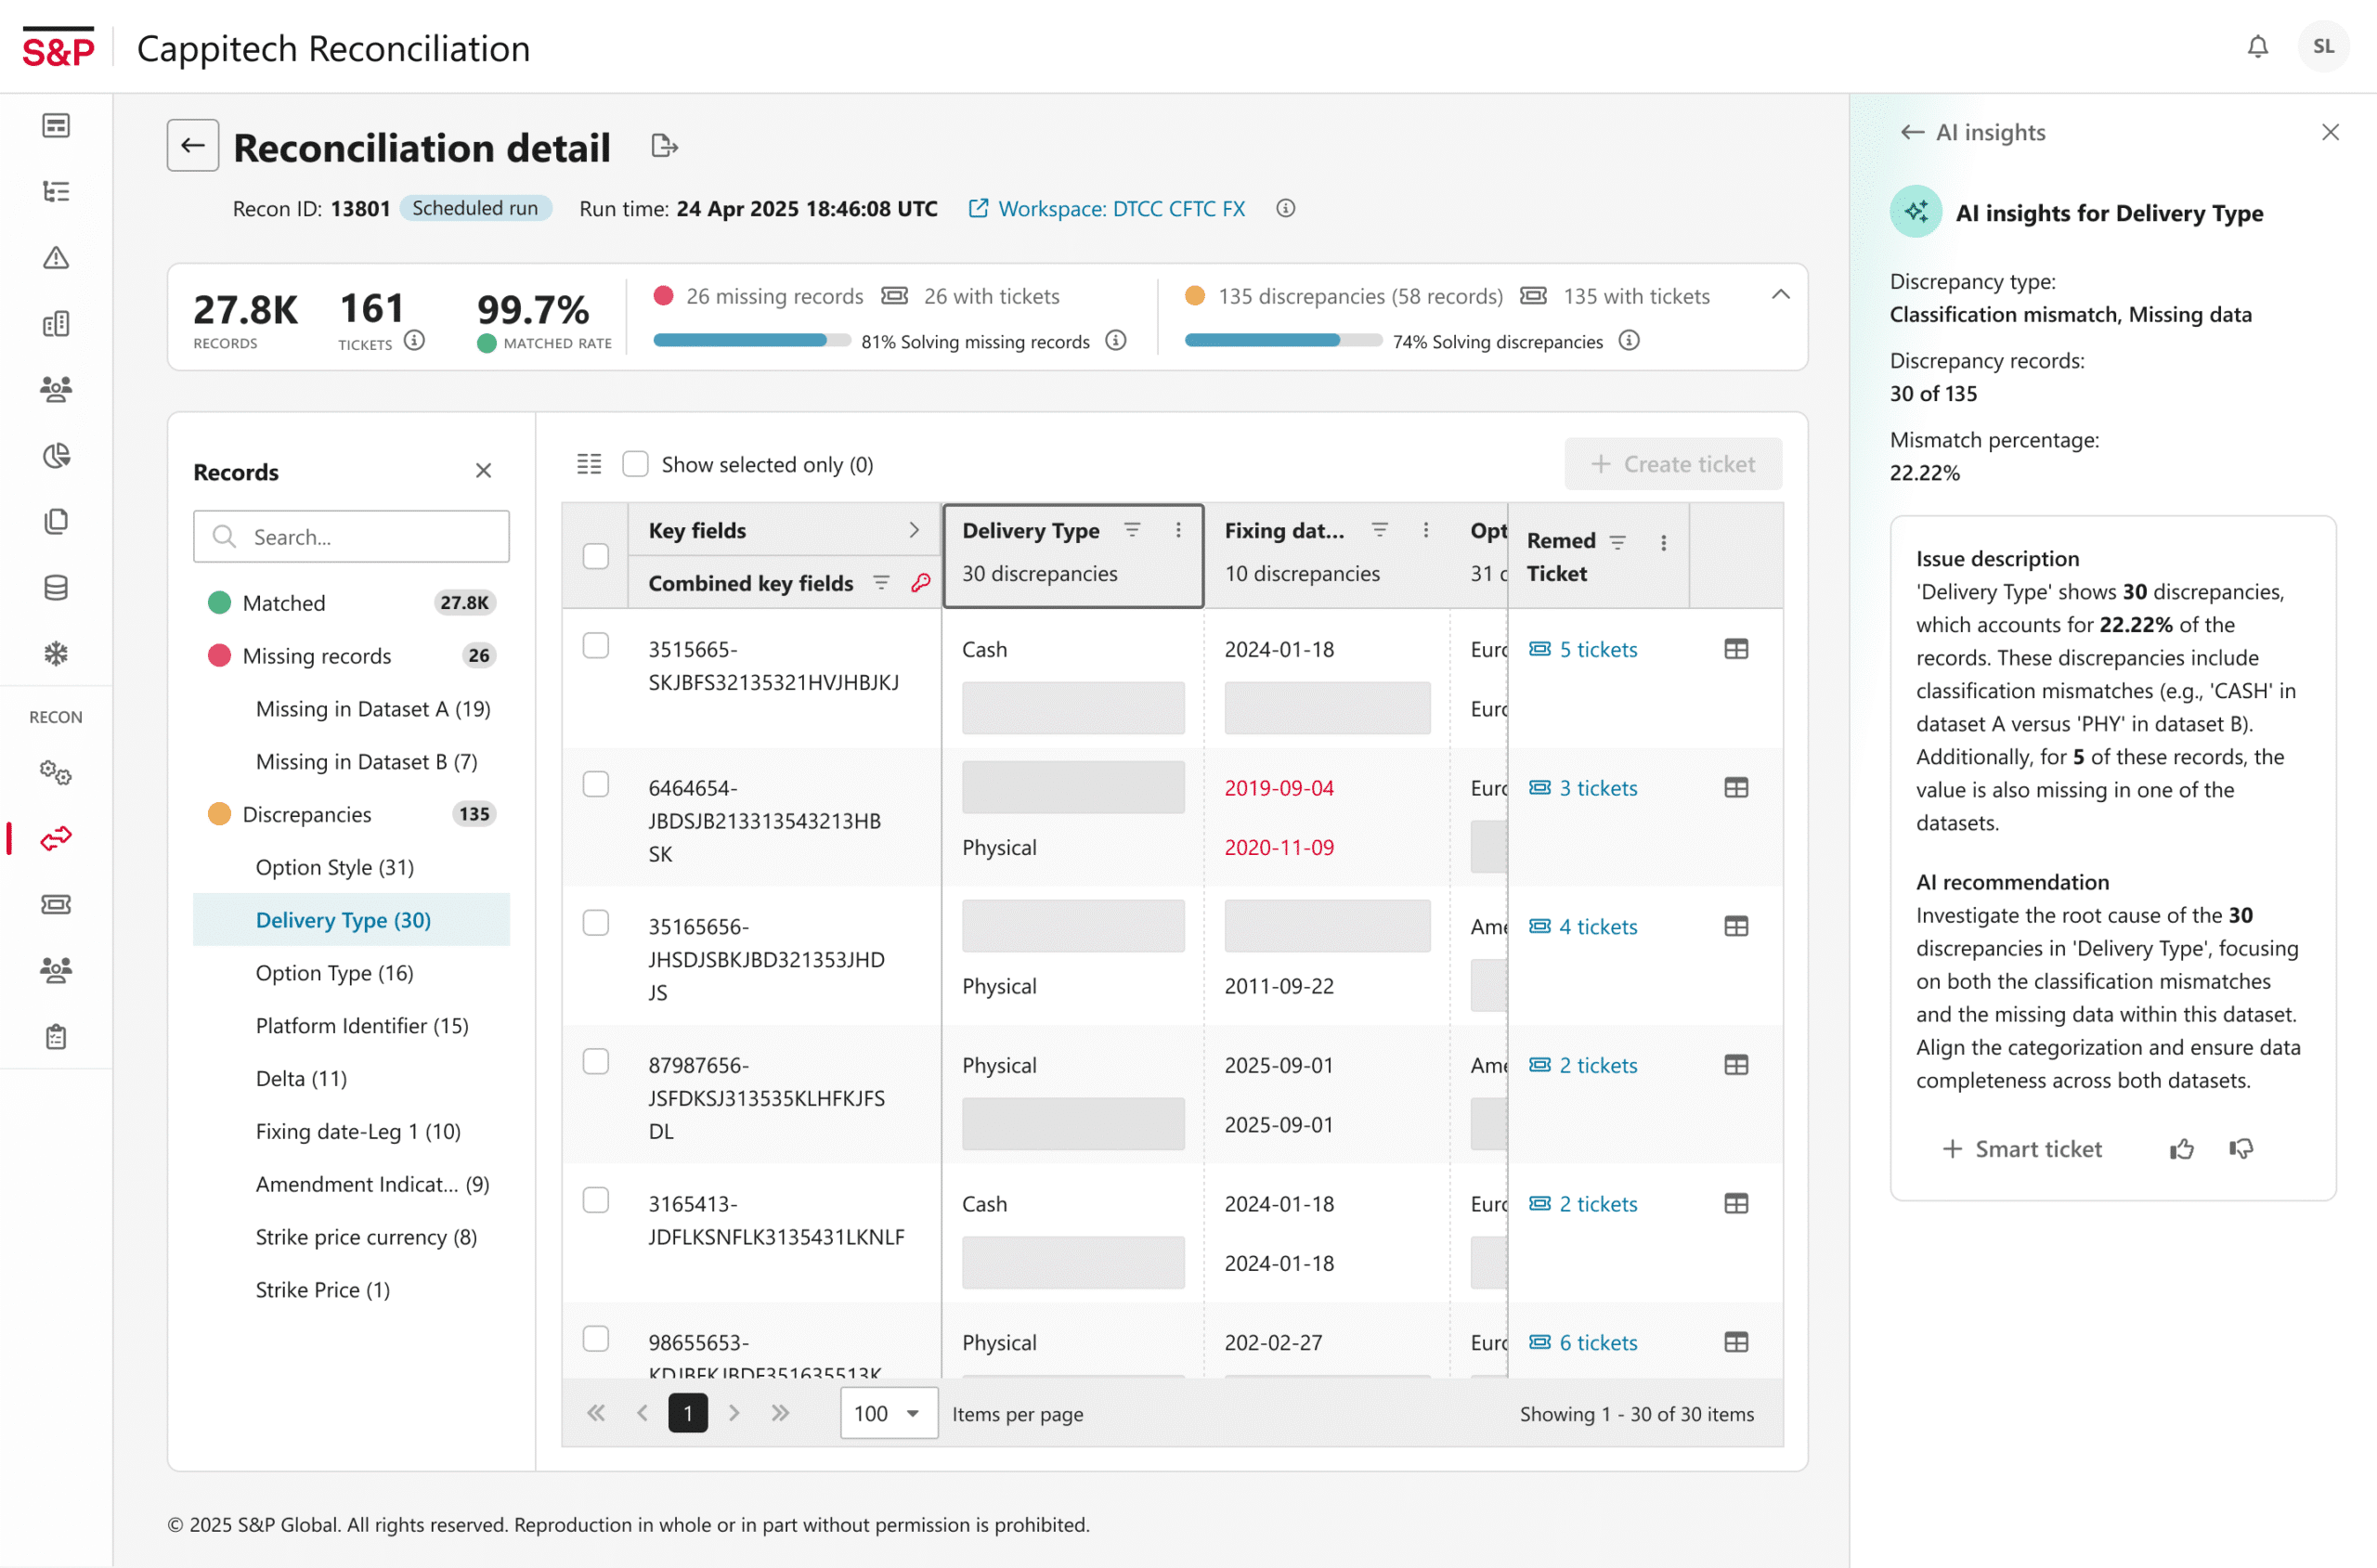Expand the Key fields column group
This screenshot has height=1568, width=2377.
[x=913, y=530]
